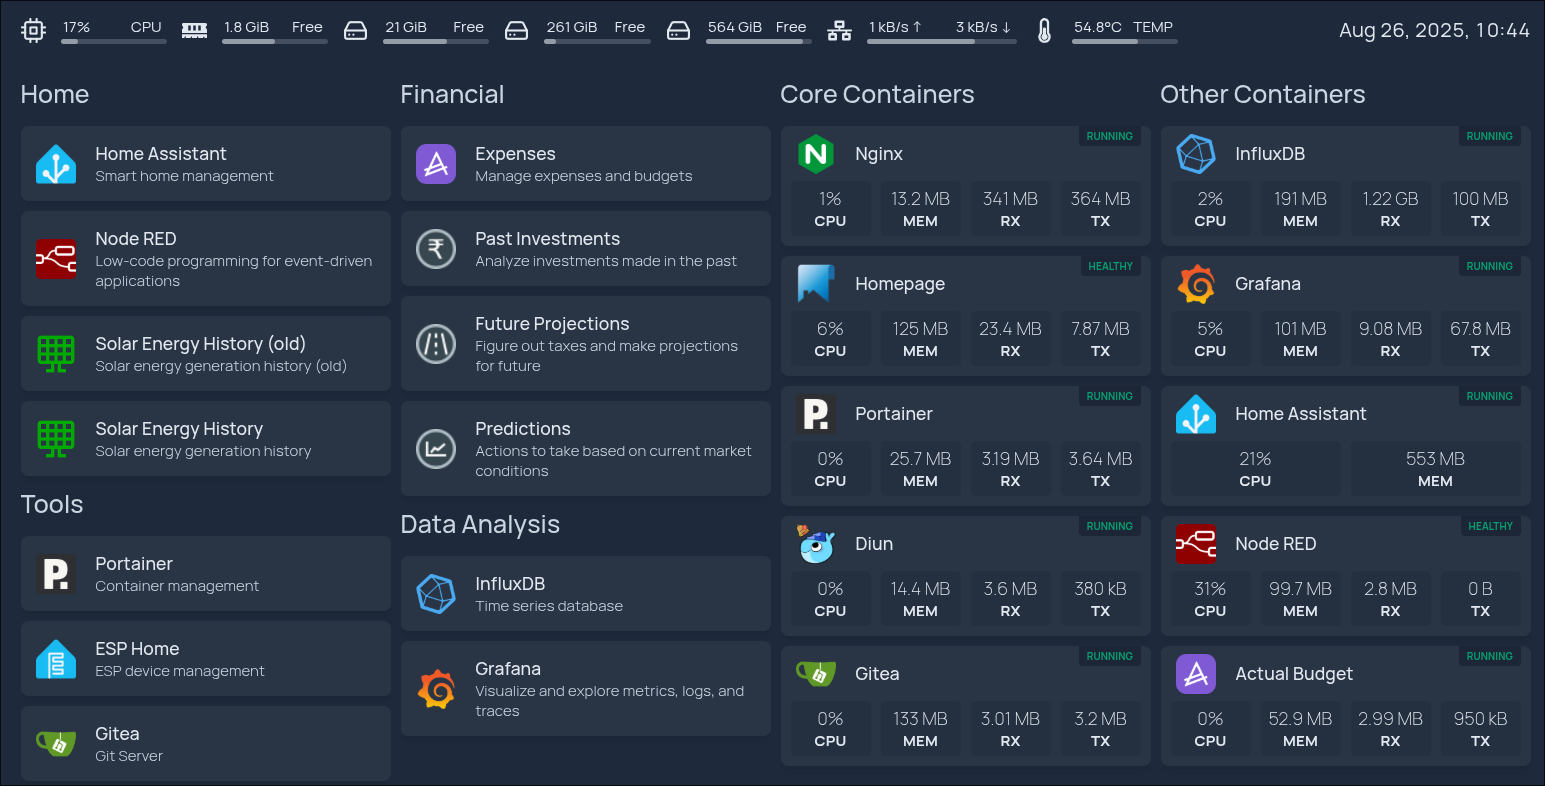Image resolution: width=1545 pixels, height=786 pixels.
Task: Click the 'Time series database' description text
Action: click(x=549, y=606)
